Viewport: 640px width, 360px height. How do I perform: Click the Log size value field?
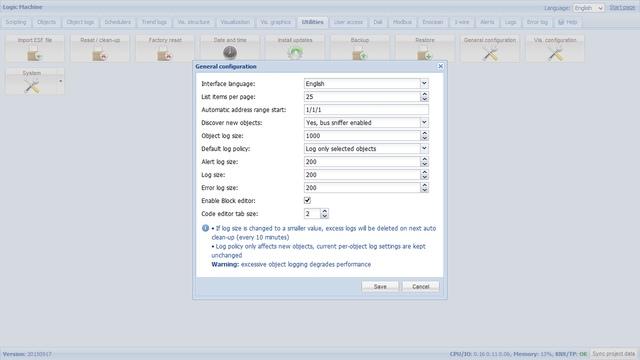pyautogui.click(x=362, y=175)
